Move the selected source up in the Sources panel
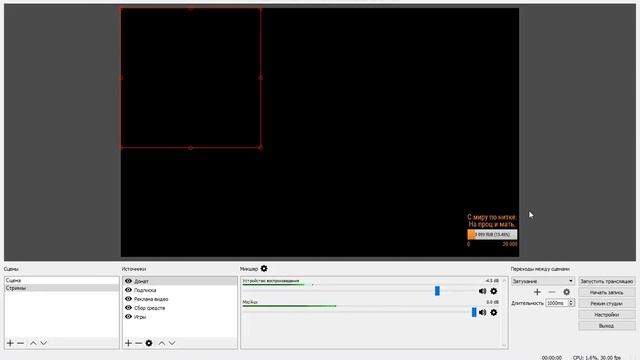 click(162, 343)
